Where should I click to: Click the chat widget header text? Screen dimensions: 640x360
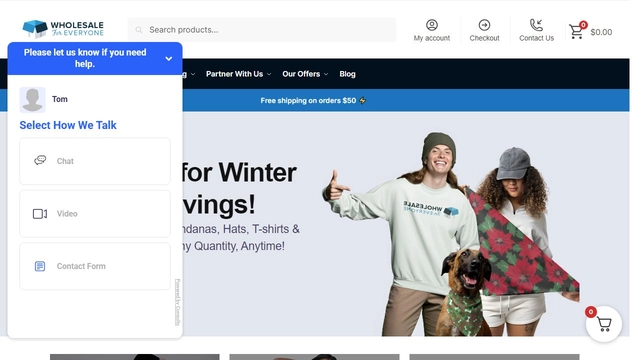click(85, 58)
